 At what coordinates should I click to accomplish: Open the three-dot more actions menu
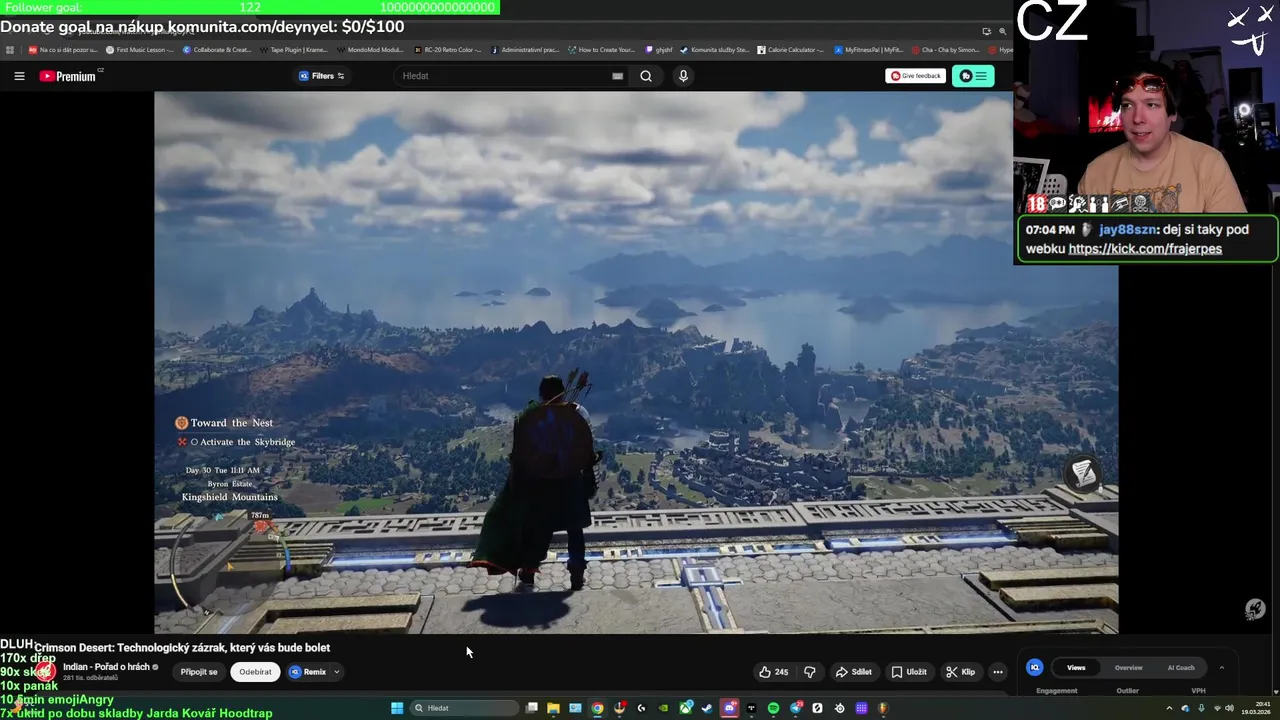[998, 672]
